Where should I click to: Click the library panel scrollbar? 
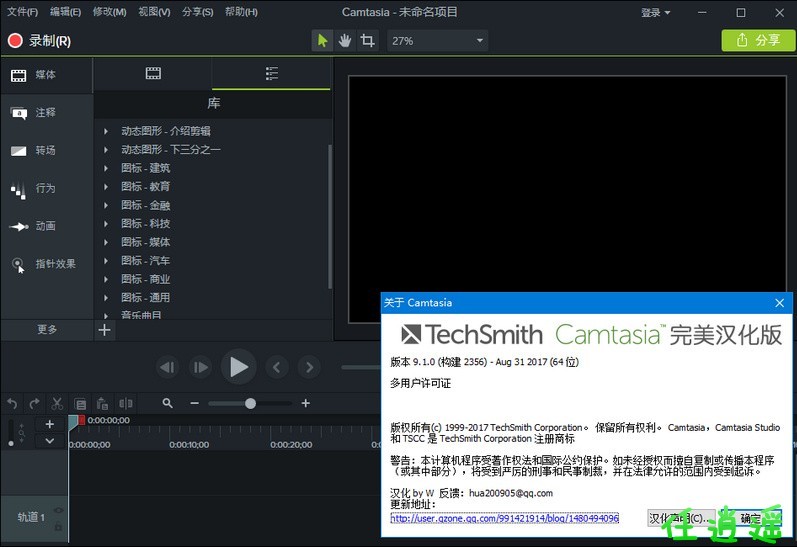click(330, 217)
